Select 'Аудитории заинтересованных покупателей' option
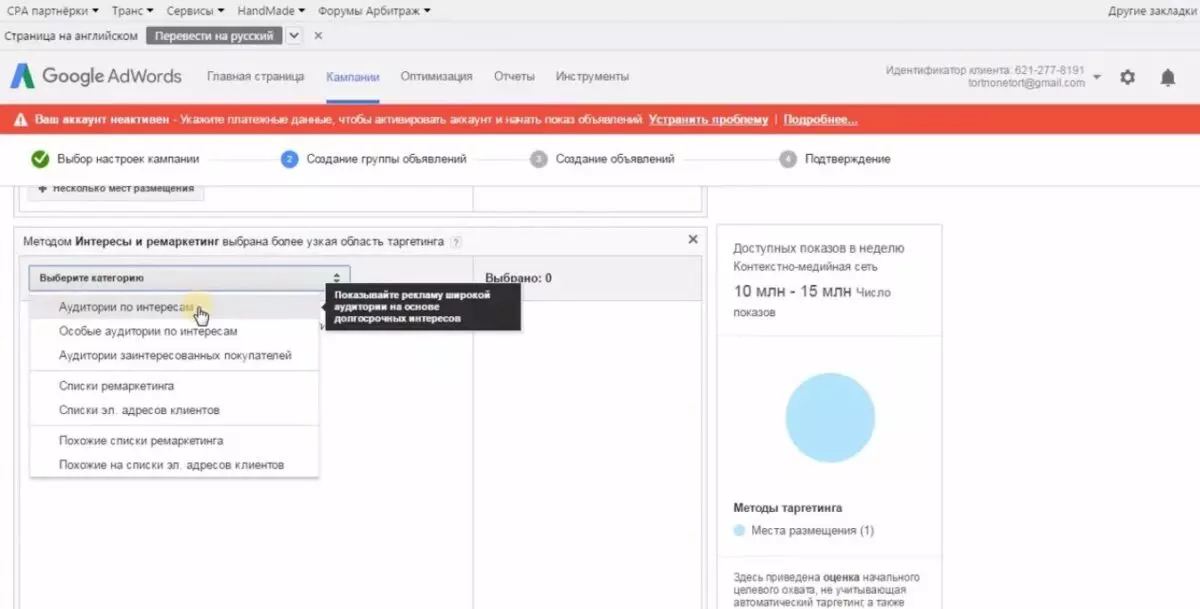The width and height of the screenshot is (1200, 609). click(175, 355)
